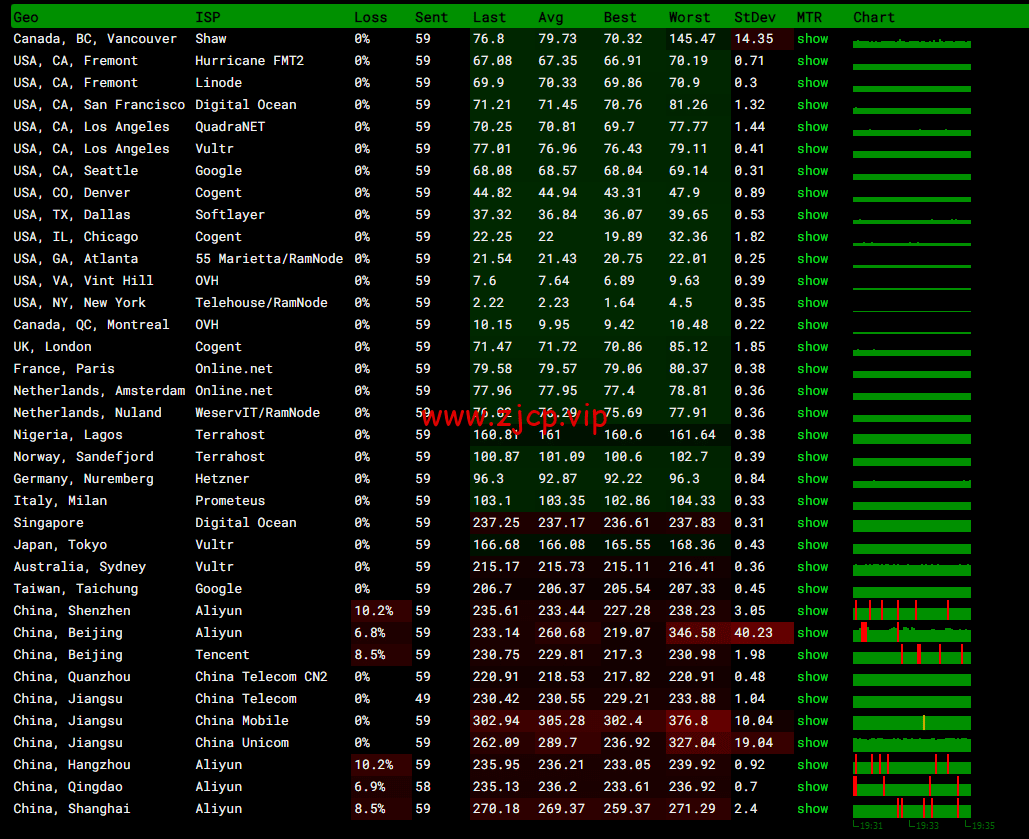Select the Last column header

pos(490,18)
